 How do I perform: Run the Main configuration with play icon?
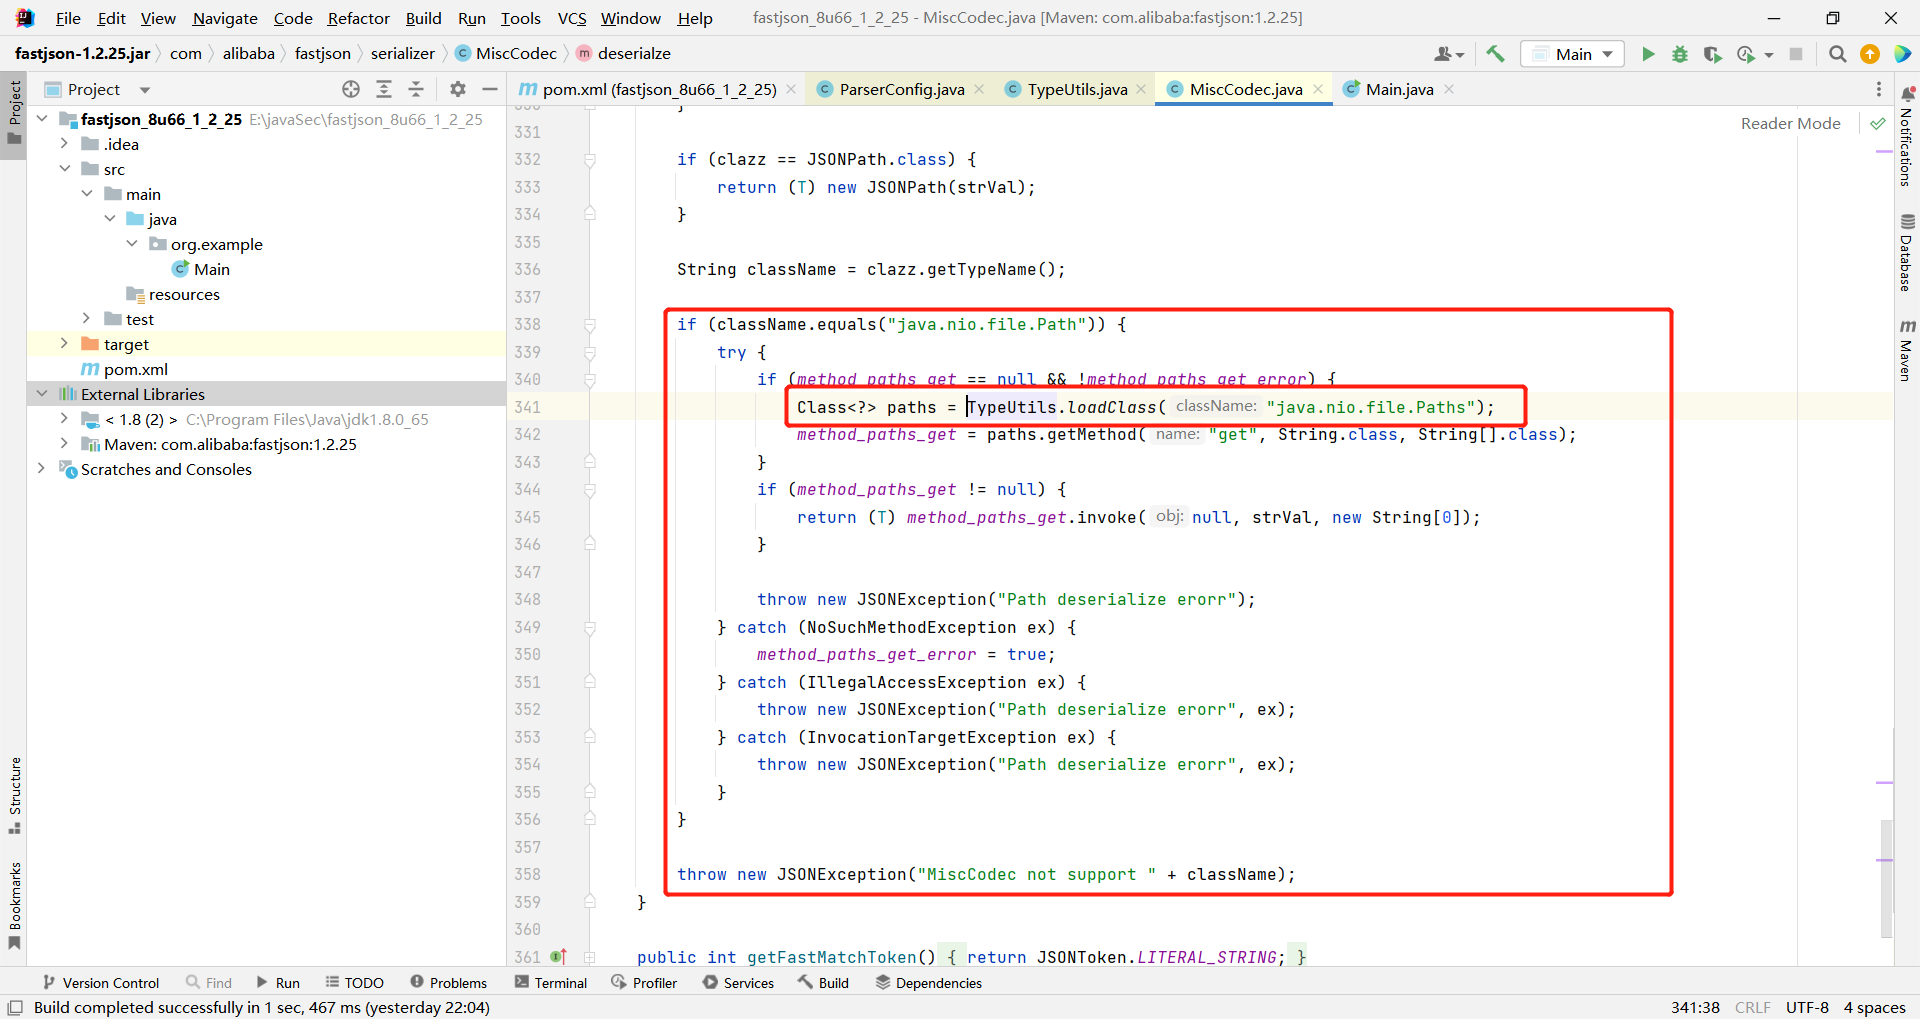pos(1648,54)
